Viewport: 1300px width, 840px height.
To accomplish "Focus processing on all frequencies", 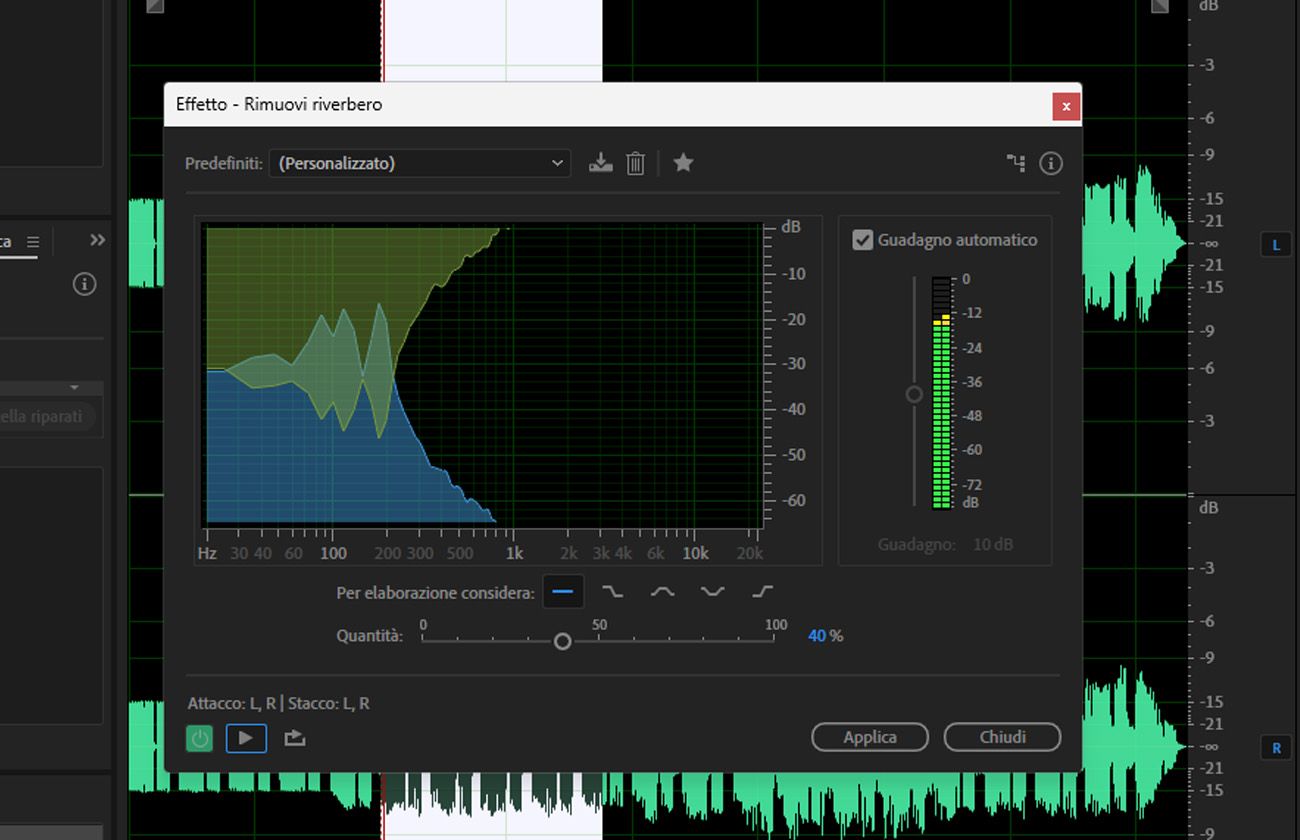I will (x=563, y=592).
